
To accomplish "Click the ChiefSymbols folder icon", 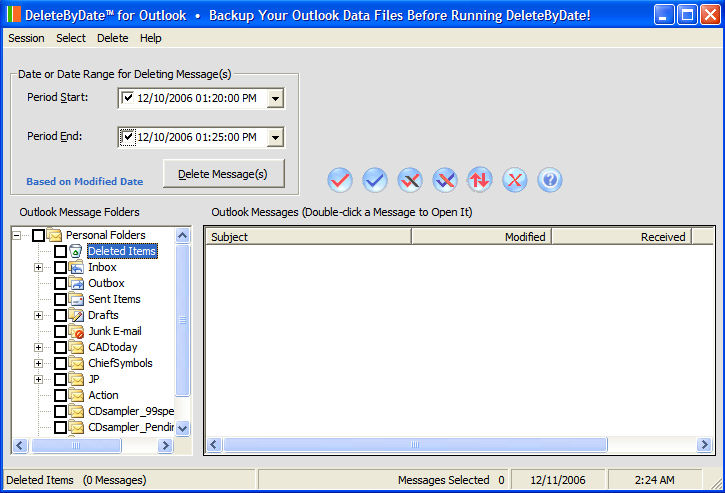I will pyautogui.click(x=76, y=363).
